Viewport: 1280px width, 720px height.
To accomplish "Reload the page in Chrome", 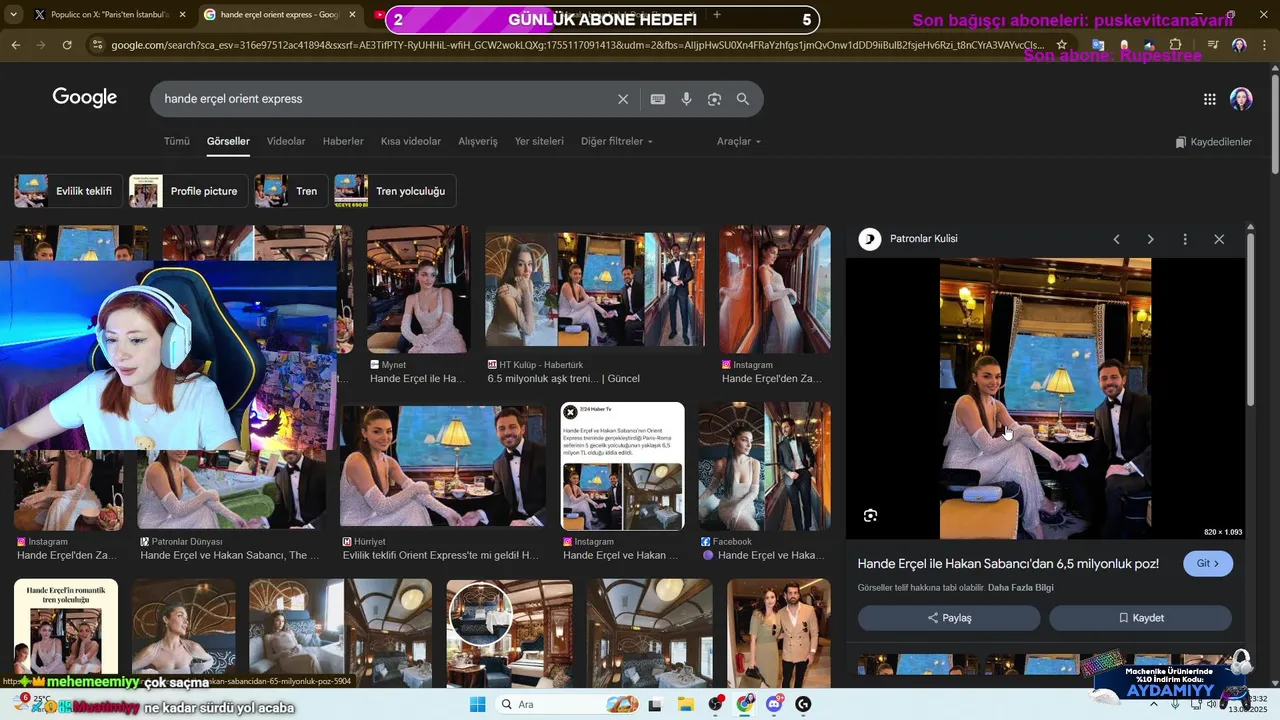I will (x=67, y=45).
